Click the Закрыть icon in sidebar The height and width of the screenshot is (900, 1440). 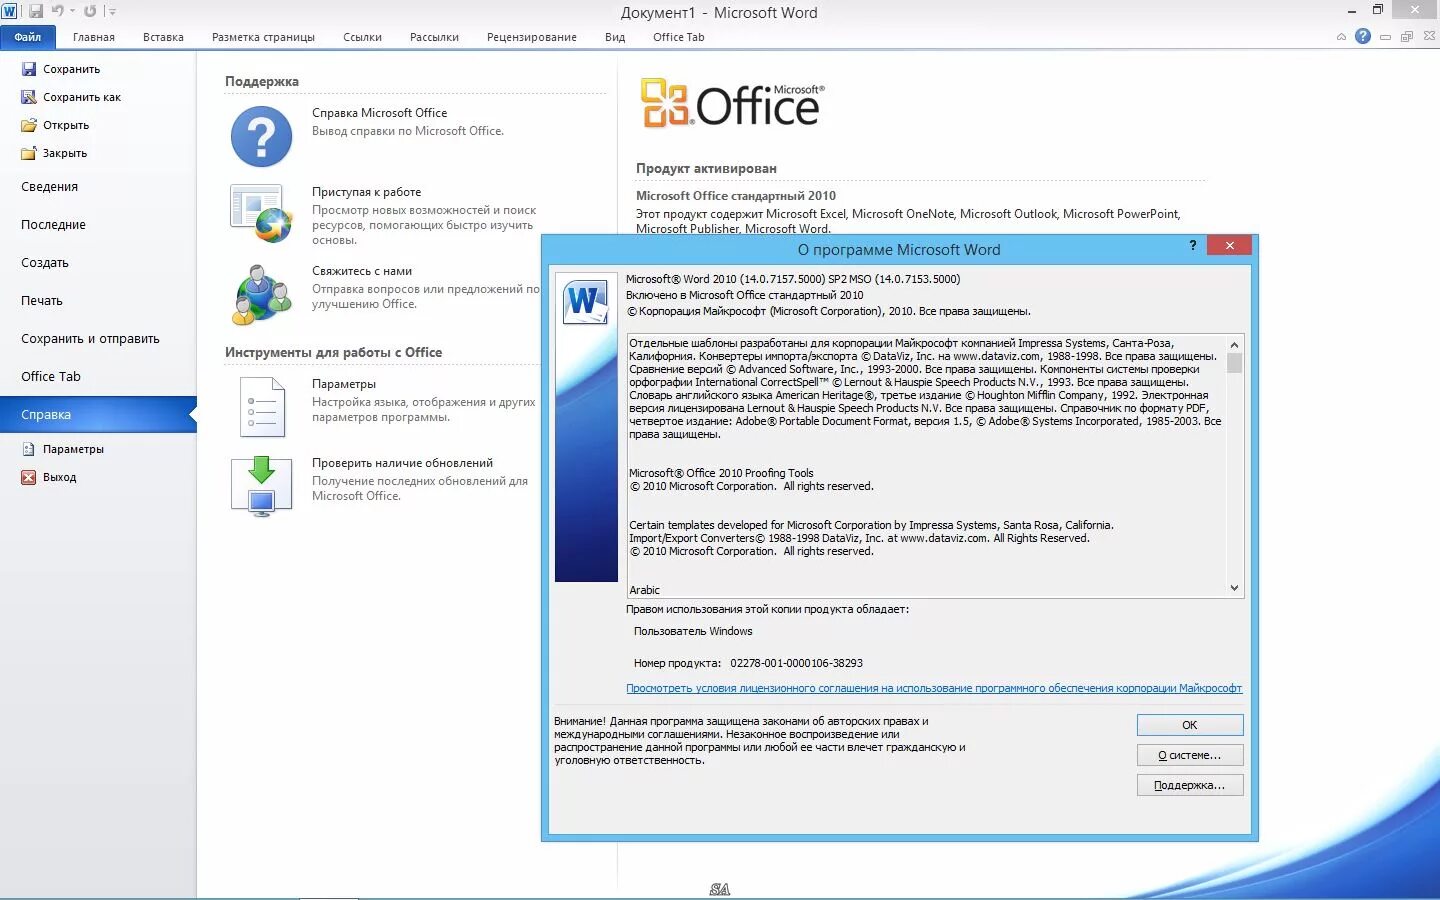[29, 153]
